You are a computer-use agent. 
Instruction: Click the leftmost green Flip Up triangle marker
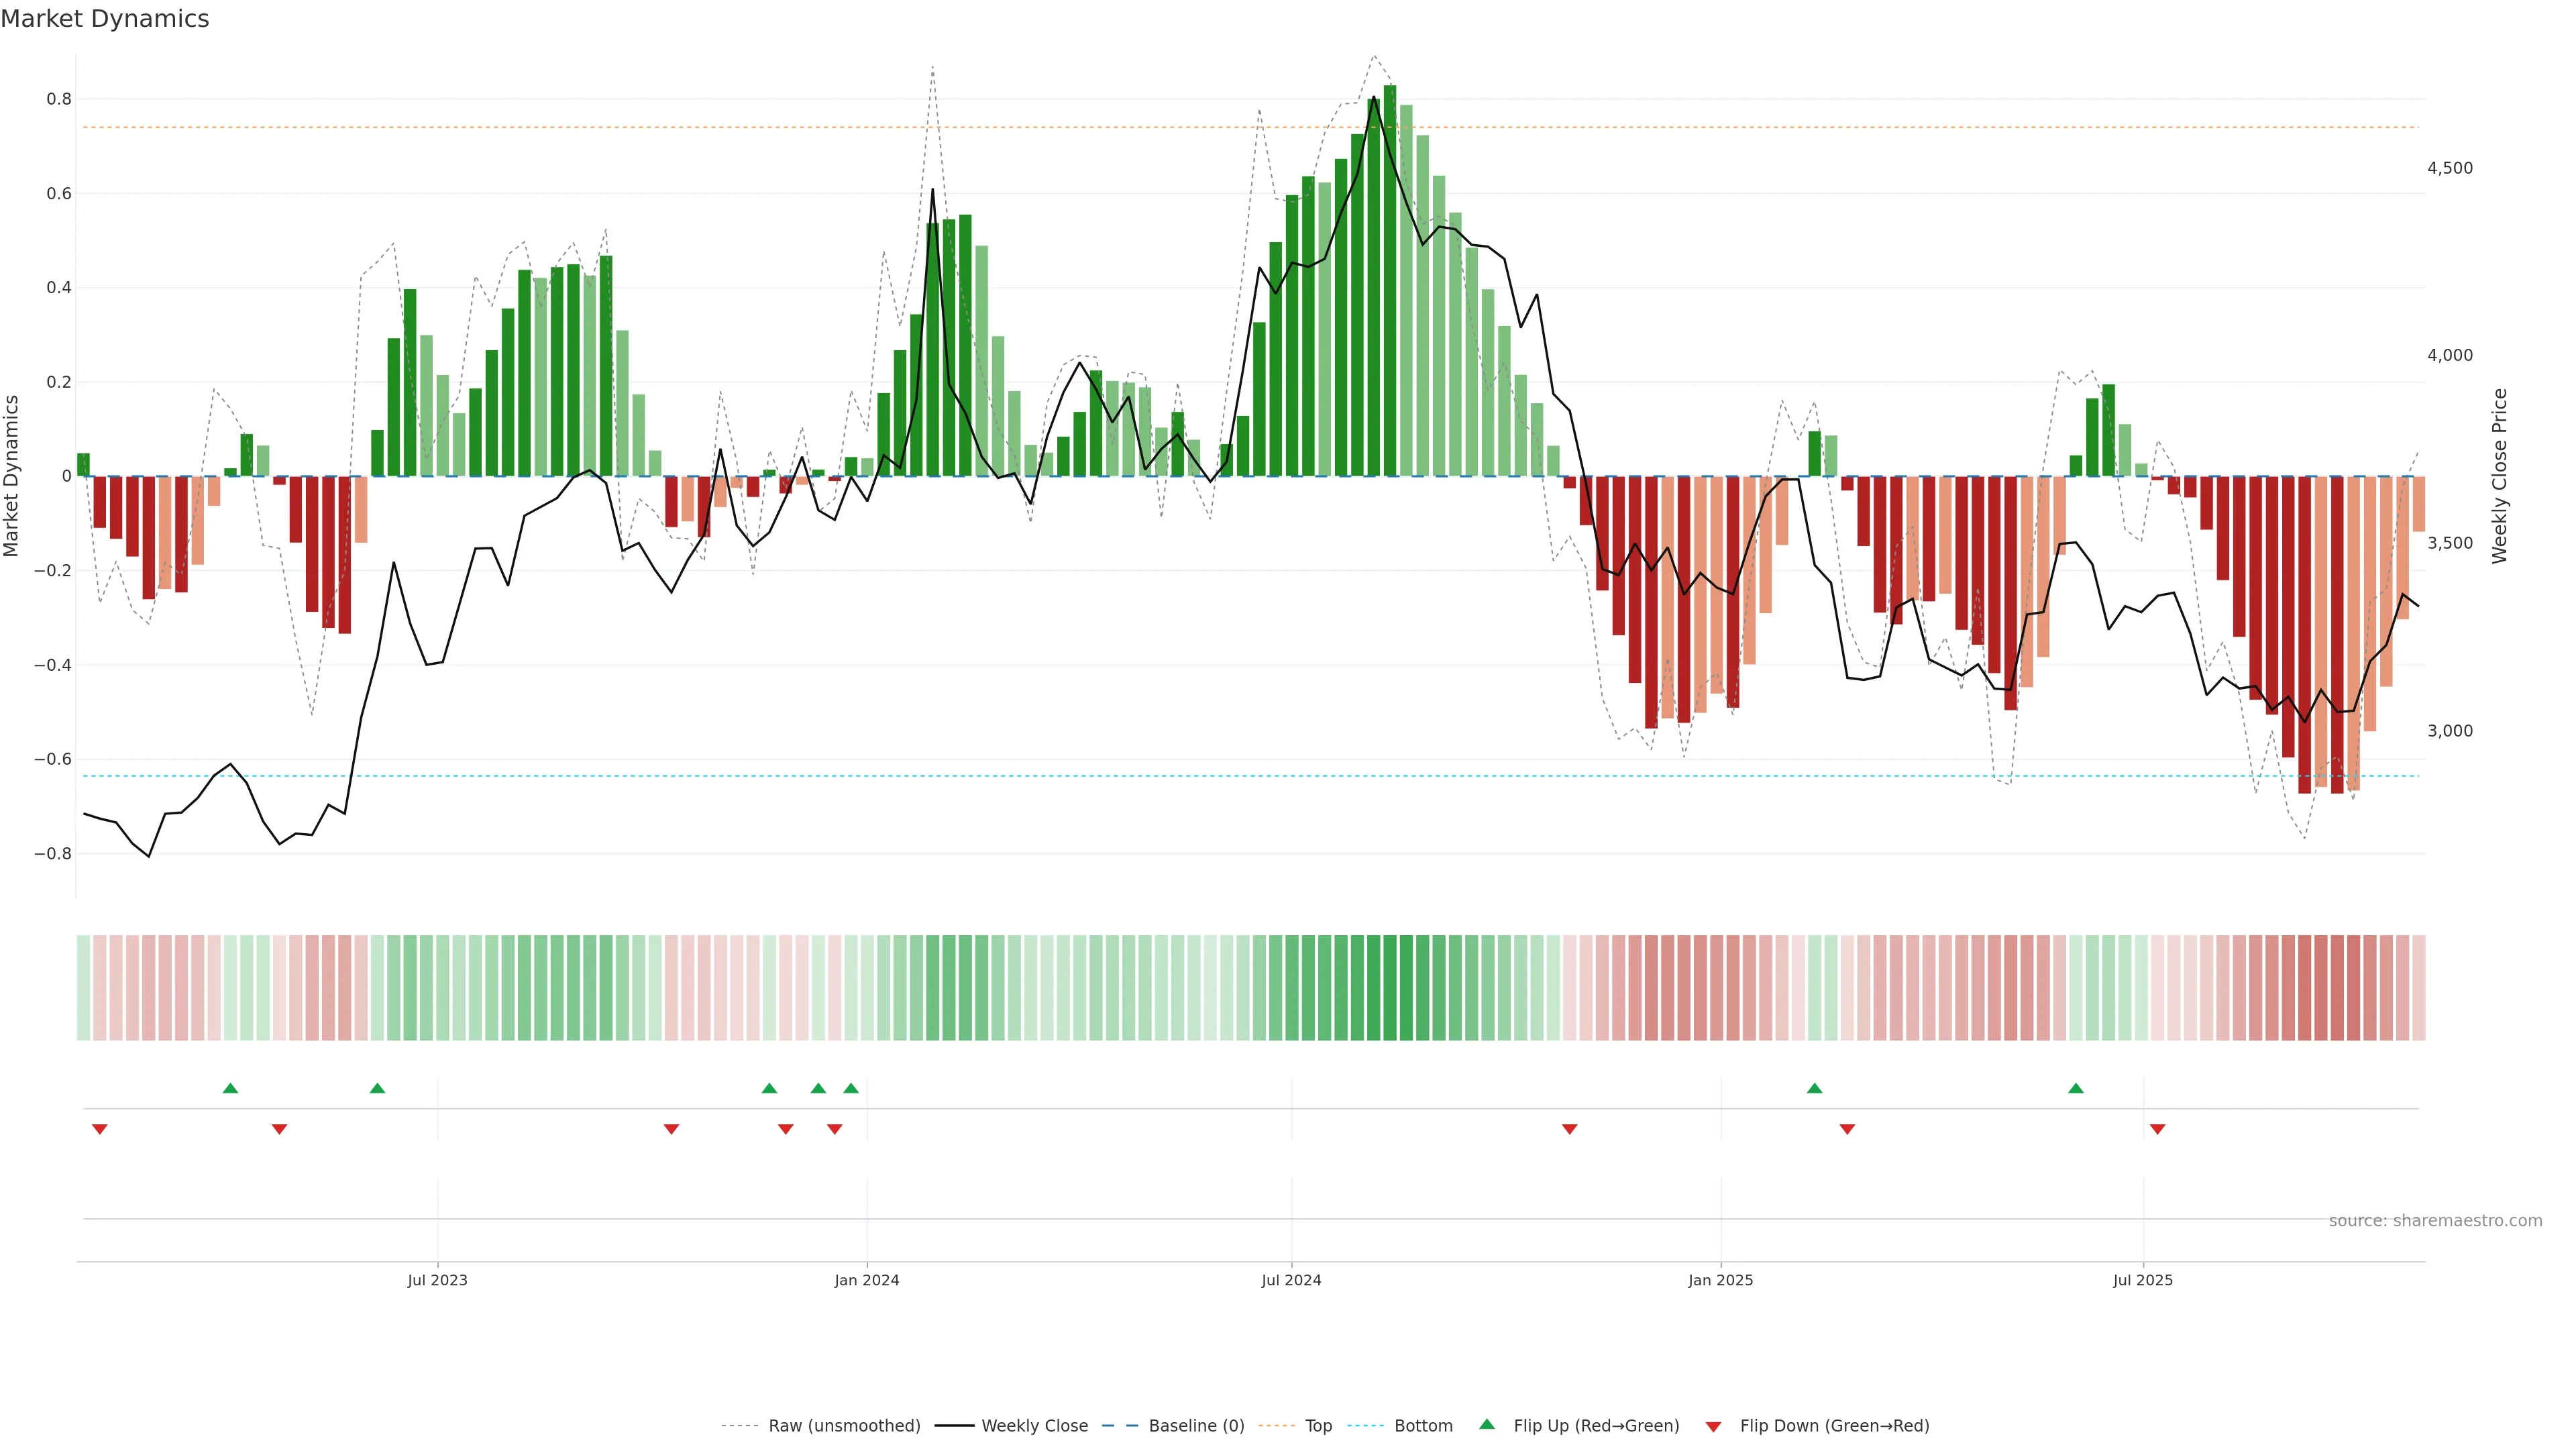[230, 1088]
